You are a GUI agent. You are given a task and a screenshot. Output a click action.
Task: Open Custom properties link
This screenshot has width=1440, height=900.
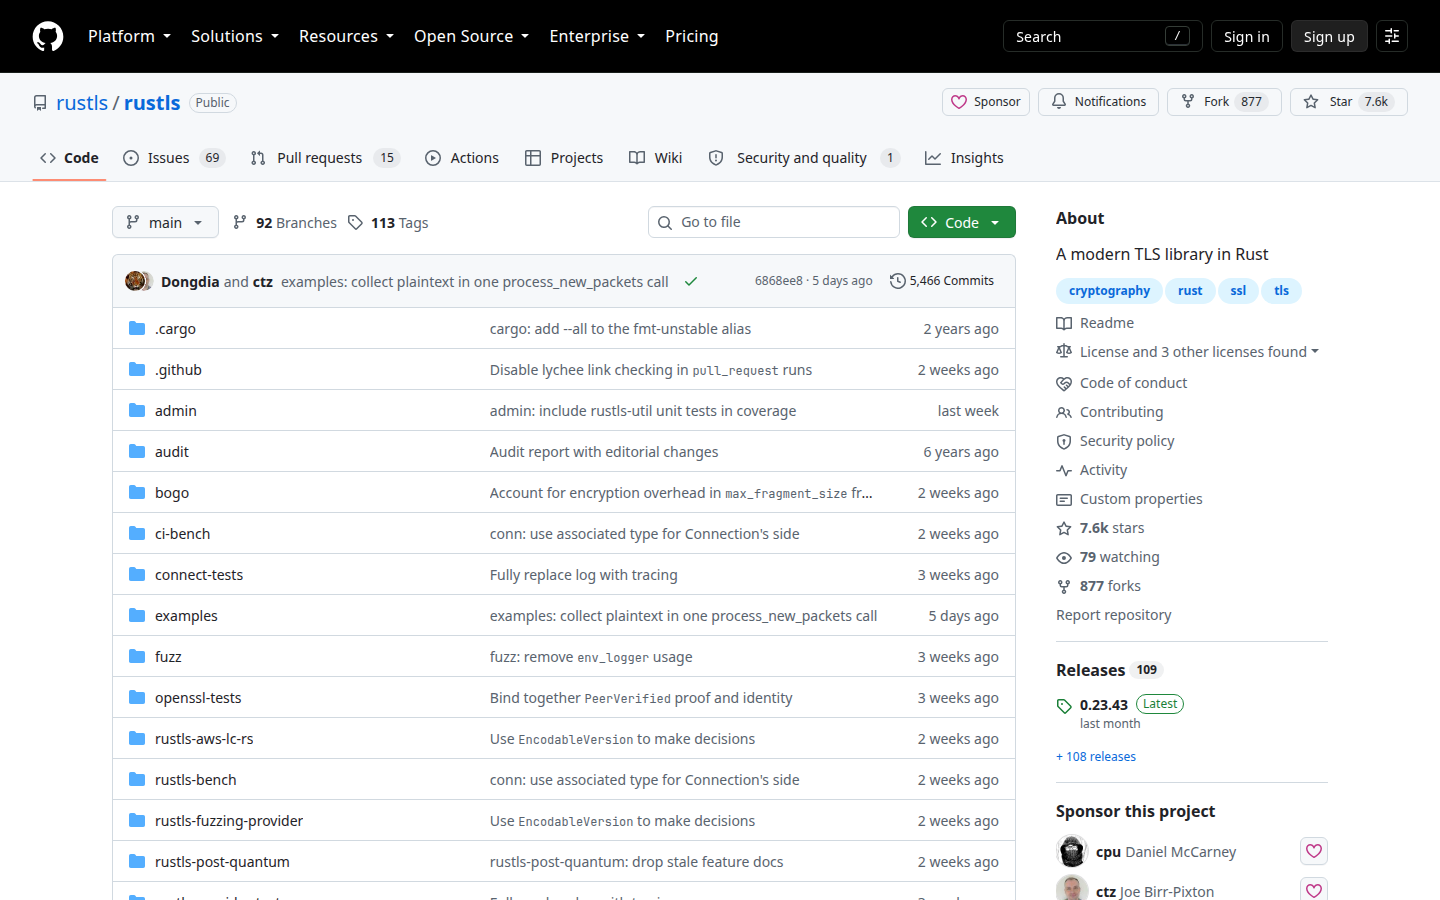click(1130, 499)
